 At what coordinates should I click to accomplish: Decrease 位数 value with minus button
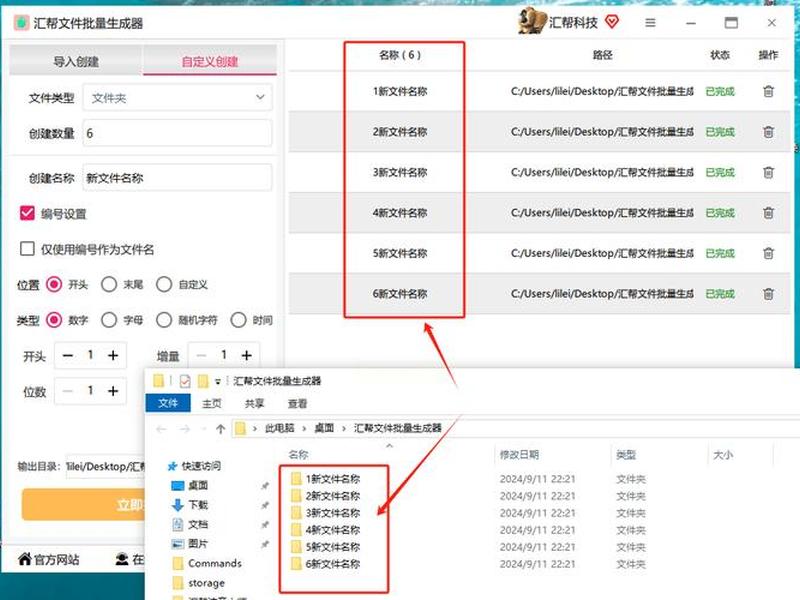(x=68, y=391)
